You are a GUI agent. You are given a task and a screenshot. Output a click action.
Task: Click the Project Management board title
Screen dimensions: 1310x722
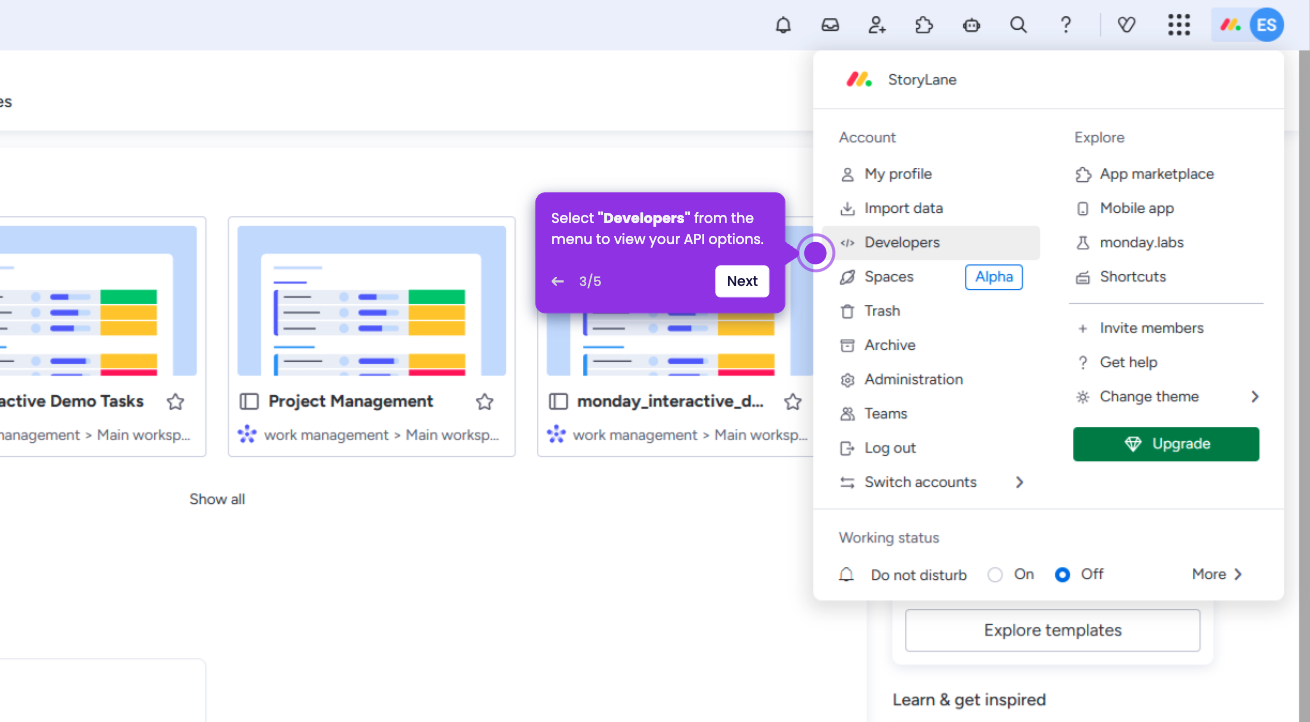(351, 401)
